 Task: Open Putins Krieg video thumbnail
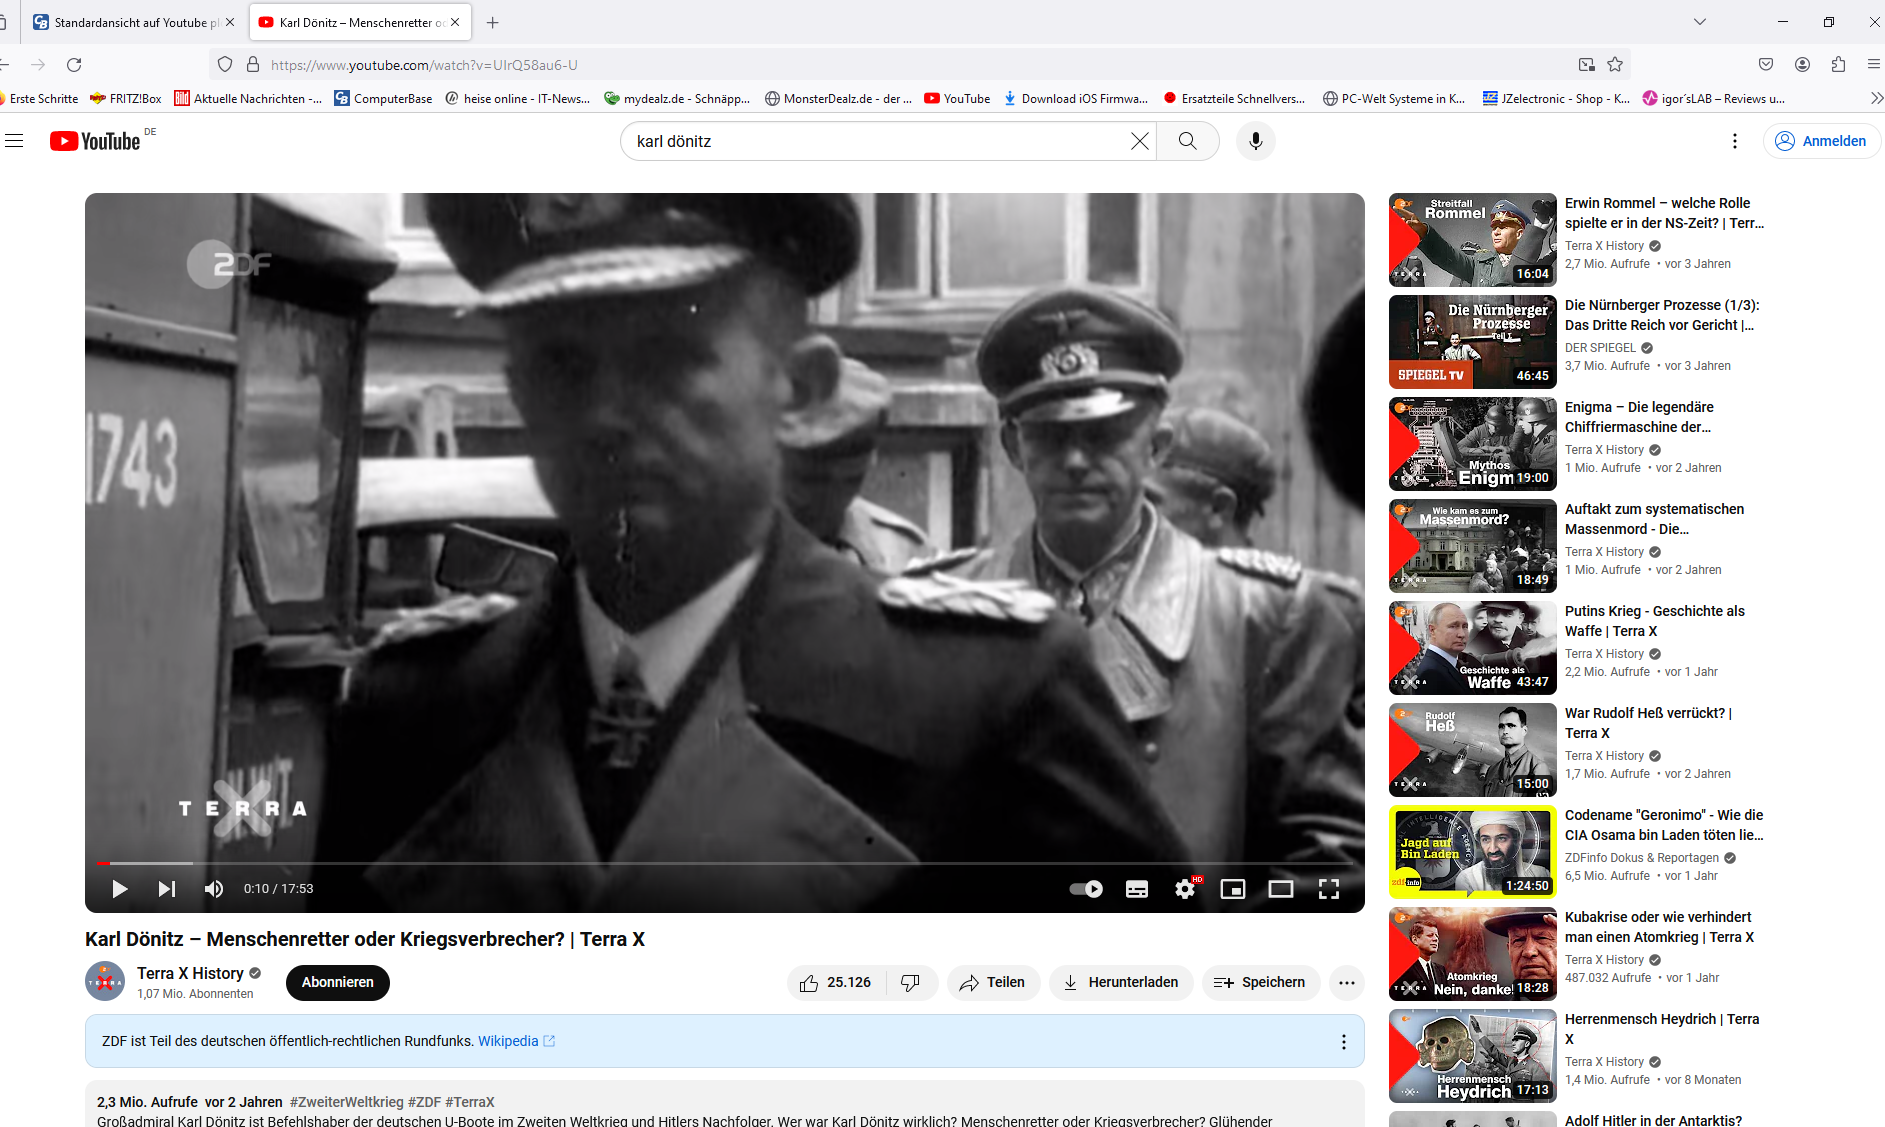(x=1473, y=648)
